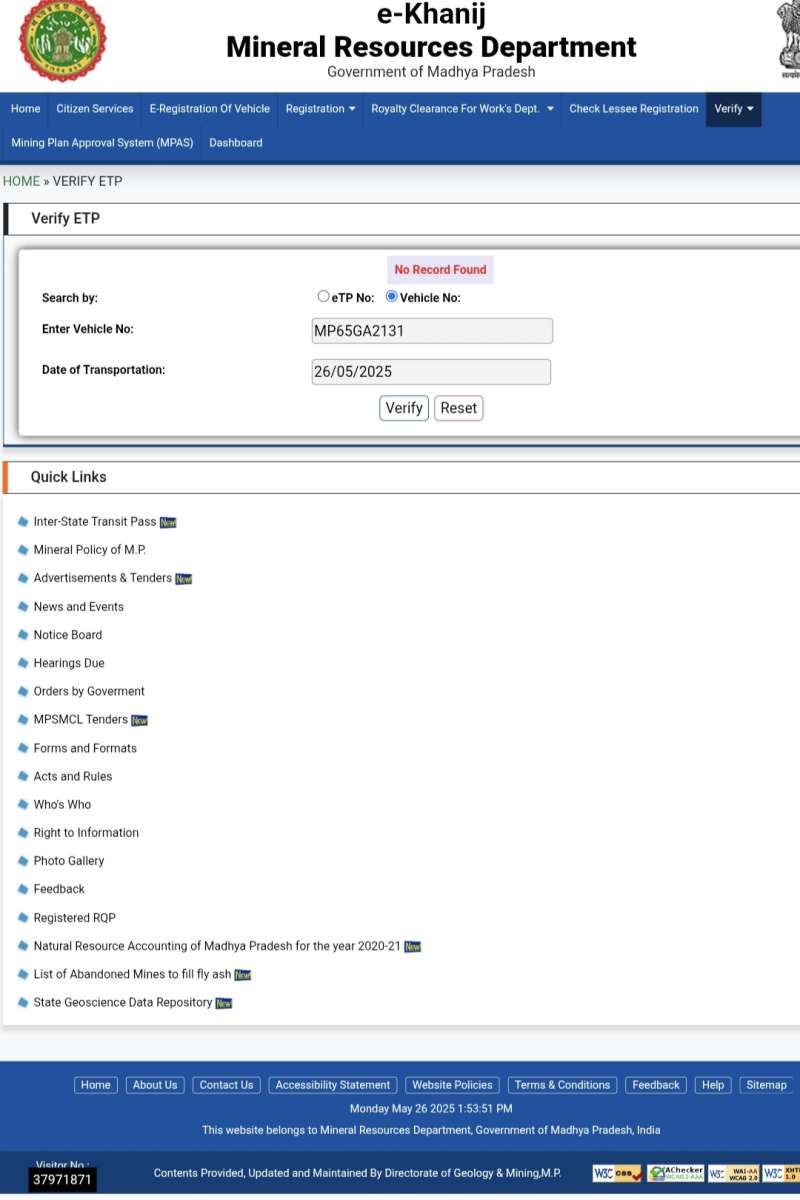The image size is (800, 1200).
Task: Click the W3C WAI-AA WCAG 2.0 badge
Action: tap(733, 1173)
